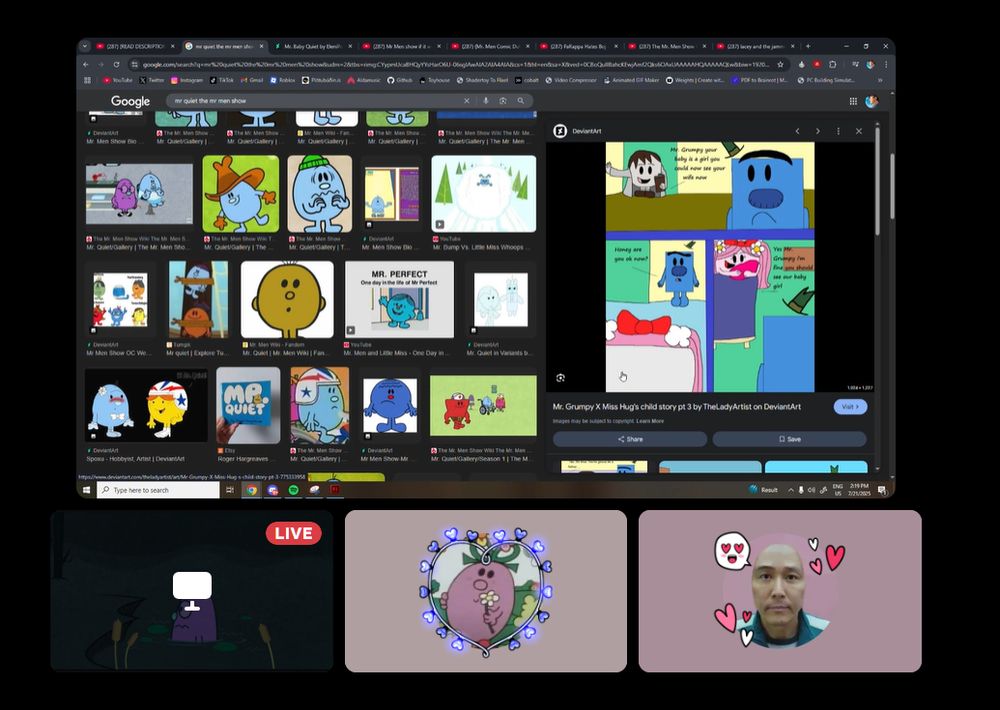Switch to the Mr. Men Comic Dub tab
This screenshot has height=710, width=1000.
(490, 47)
